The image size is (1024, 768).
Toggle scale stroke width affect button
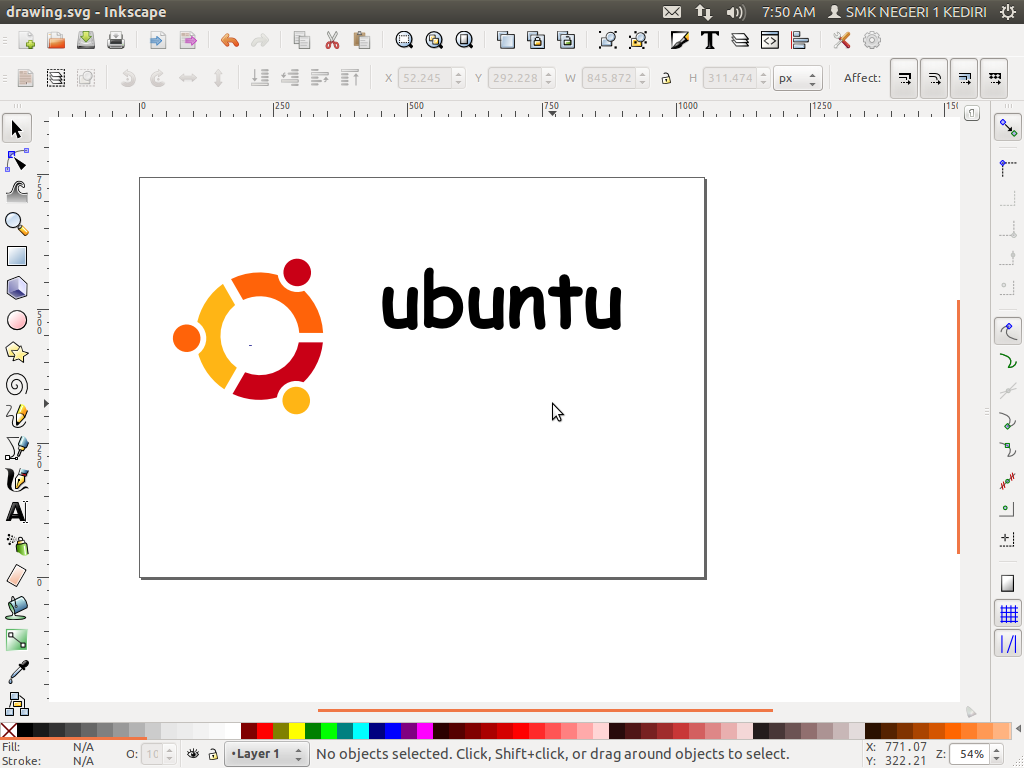[904, 78]
